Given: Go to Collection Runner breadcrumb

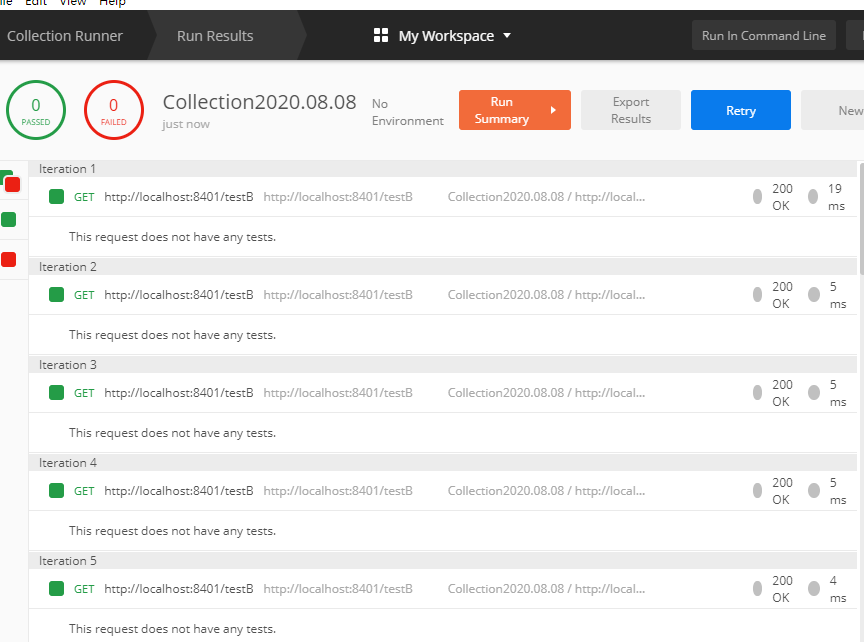Looking at the screenshot, I should pyautogui.click(x=64, y=36).
